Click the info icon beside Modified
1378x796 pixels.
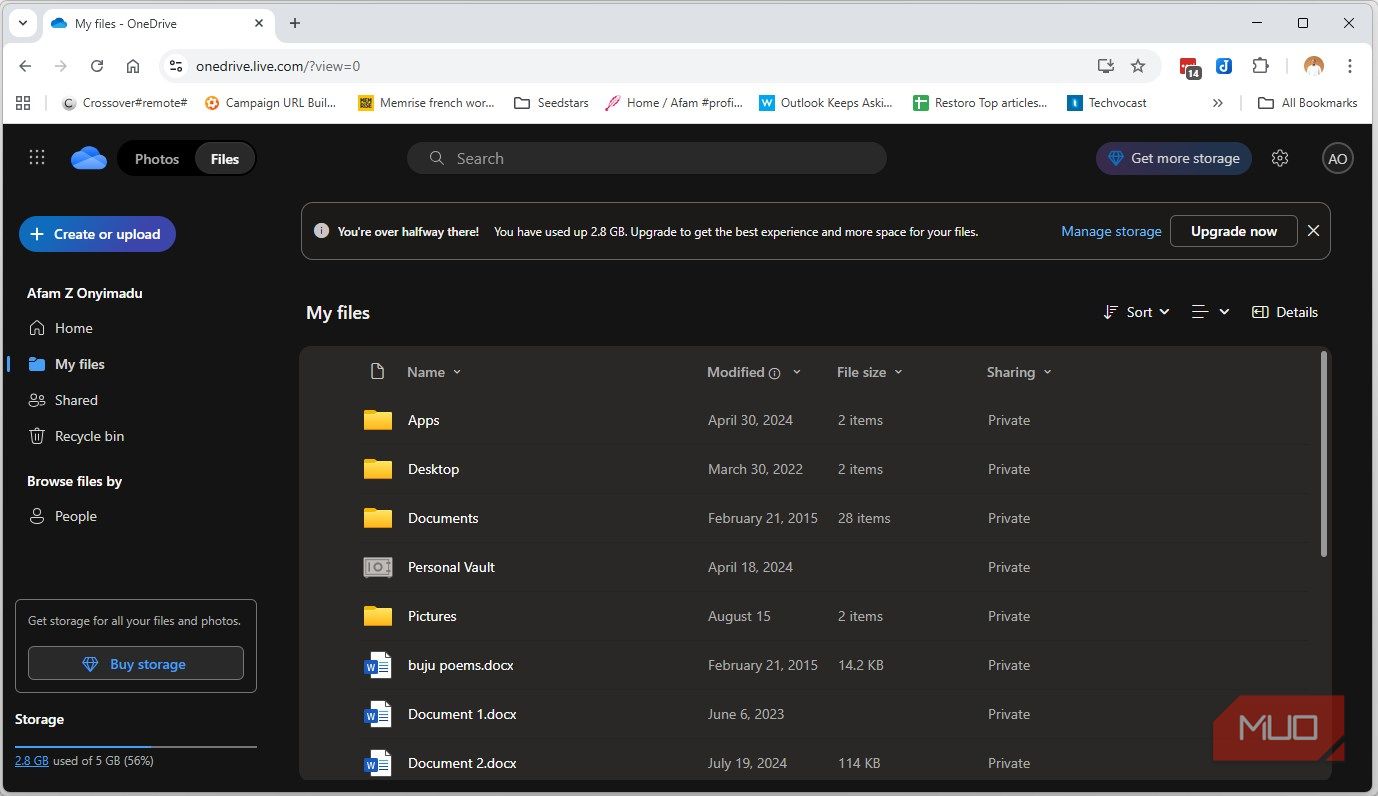(x=774, y=373)
